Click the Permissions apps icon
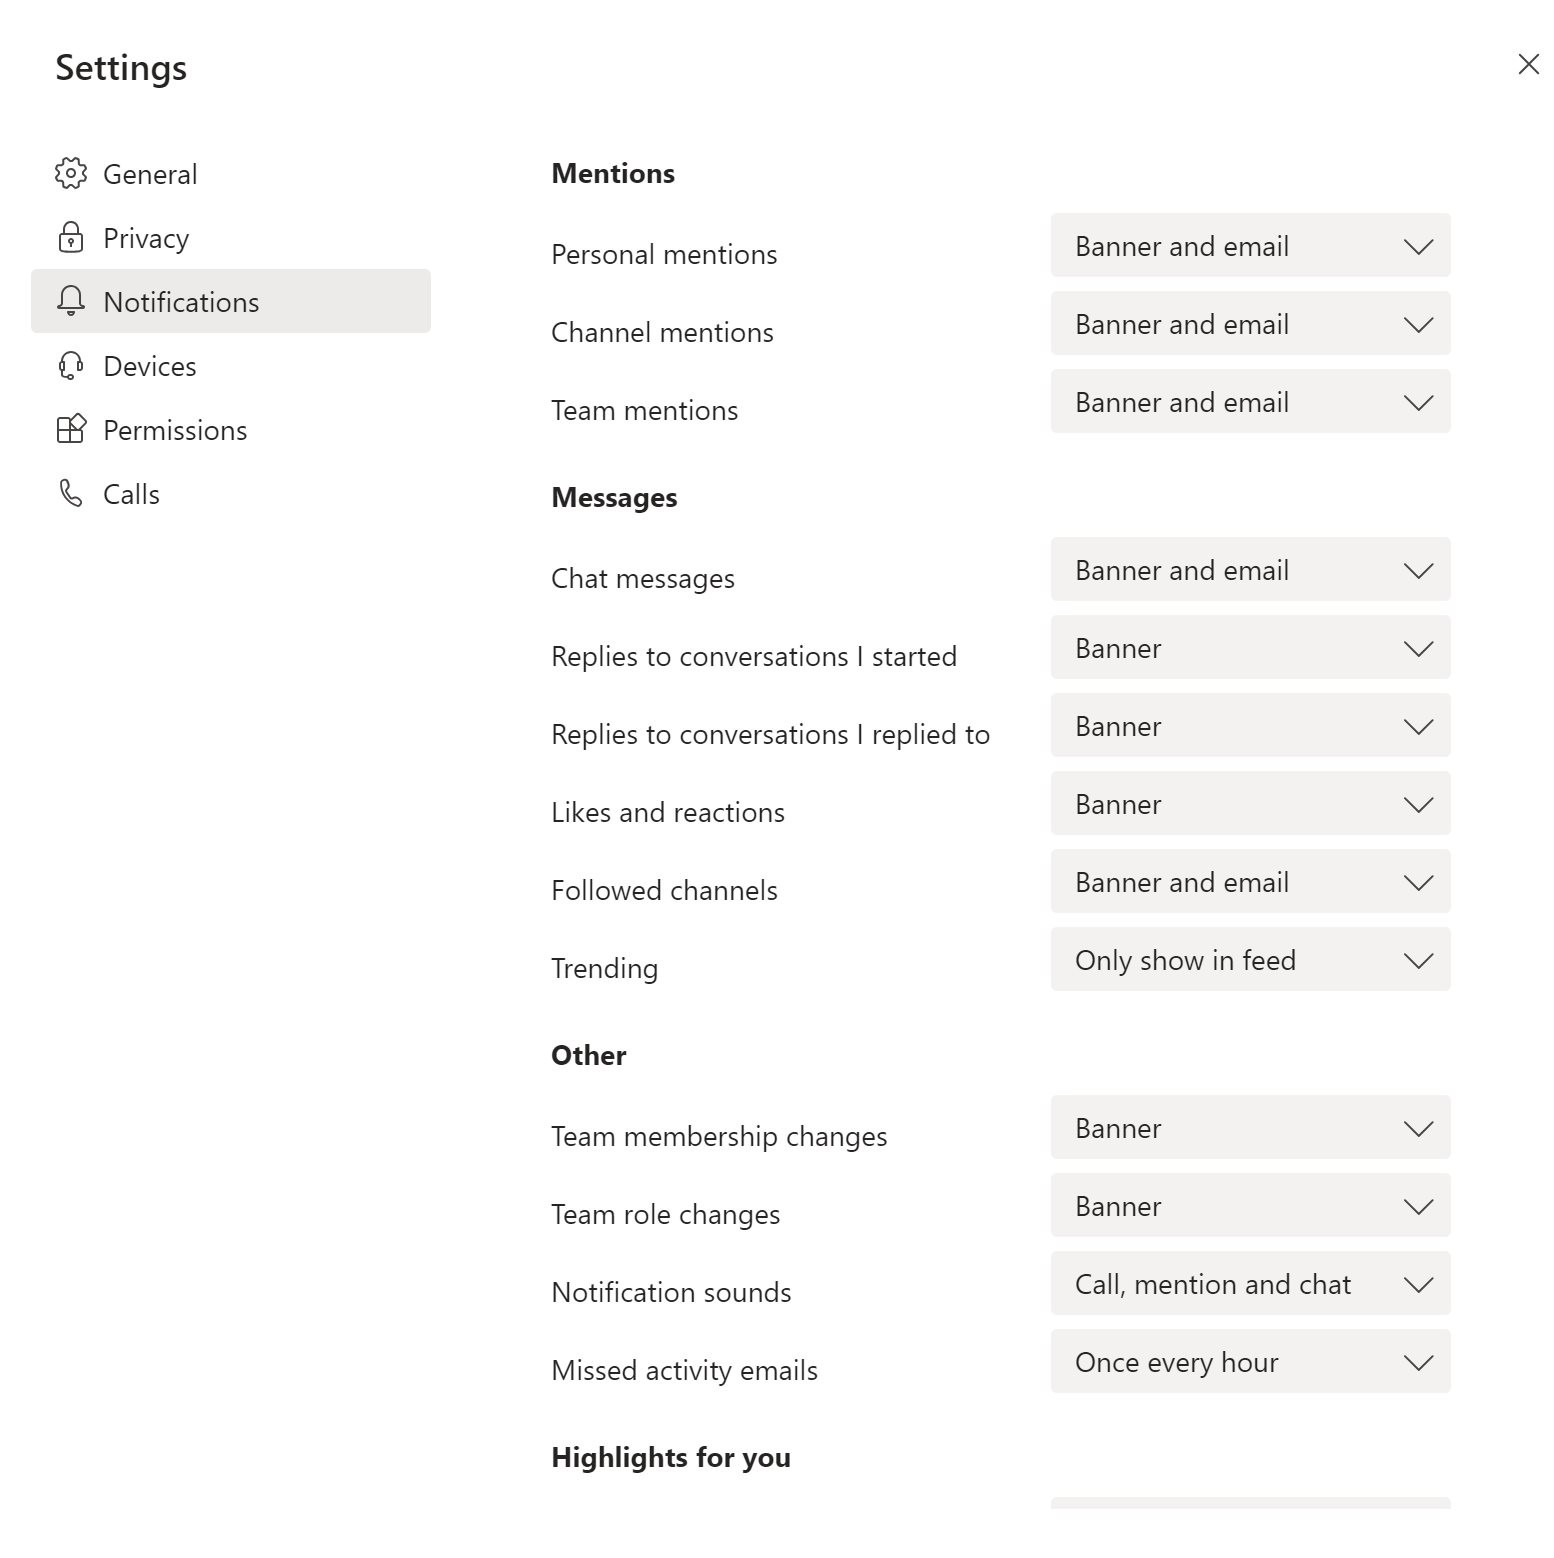Viewport: 1554px width, 1558px height. pyautogui.click(x=70, y=429)
